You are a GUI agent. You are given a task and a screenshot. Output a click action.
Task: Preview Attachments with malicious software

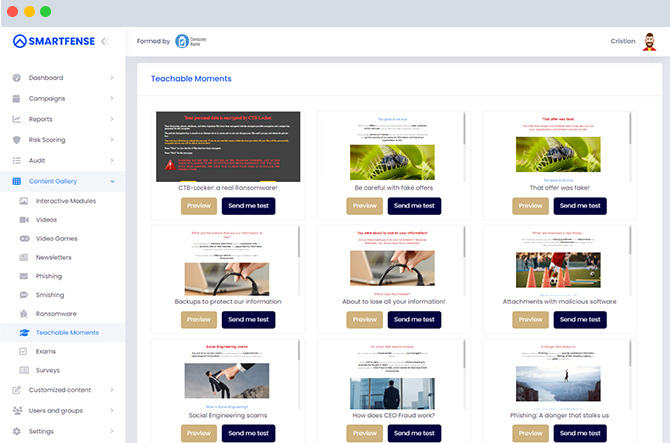pos(530,320)
